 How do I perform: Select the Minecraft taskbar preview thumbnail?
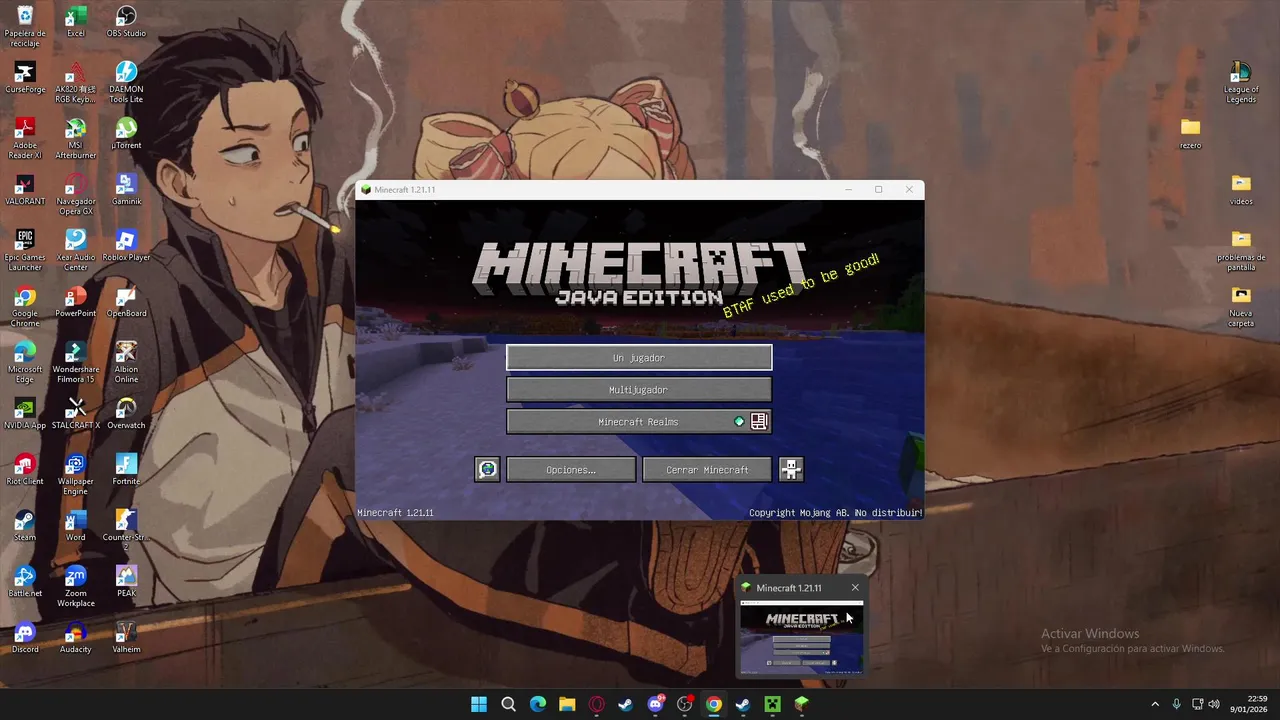click(801, 637)
